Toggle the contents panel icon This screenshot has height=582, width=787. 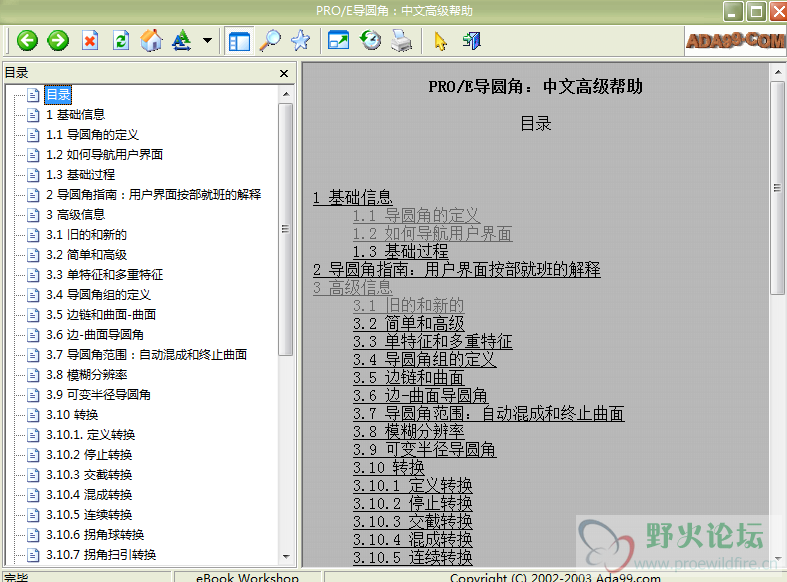(239, 41)
